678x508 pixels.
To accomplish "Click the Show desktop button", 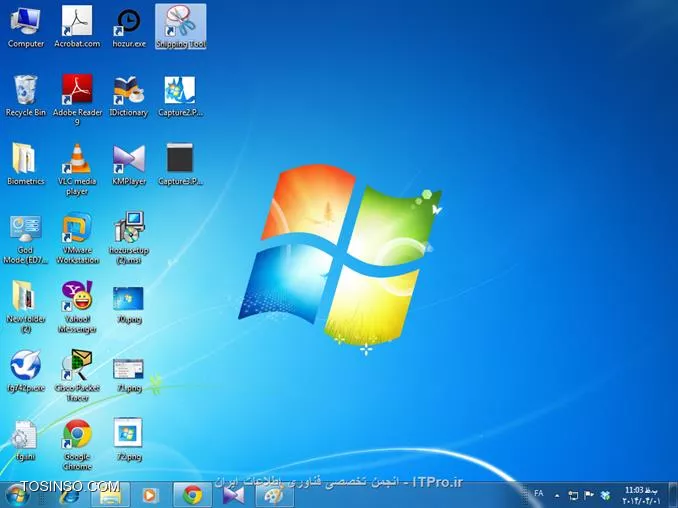I will coord(673,495).
